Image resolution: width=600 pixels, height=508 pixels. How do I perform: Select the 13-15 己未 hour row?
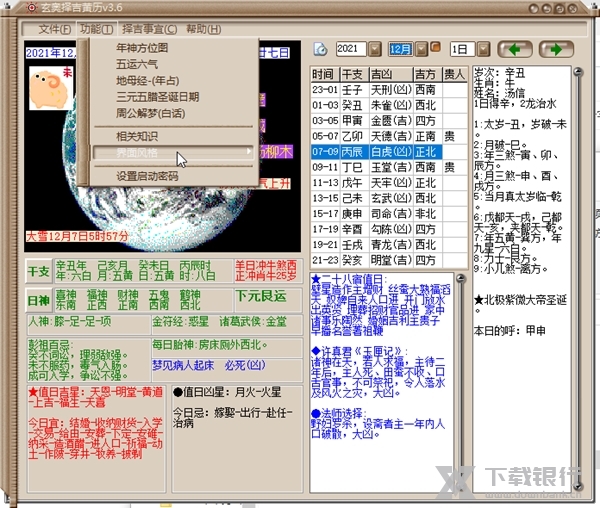(389, 198)
